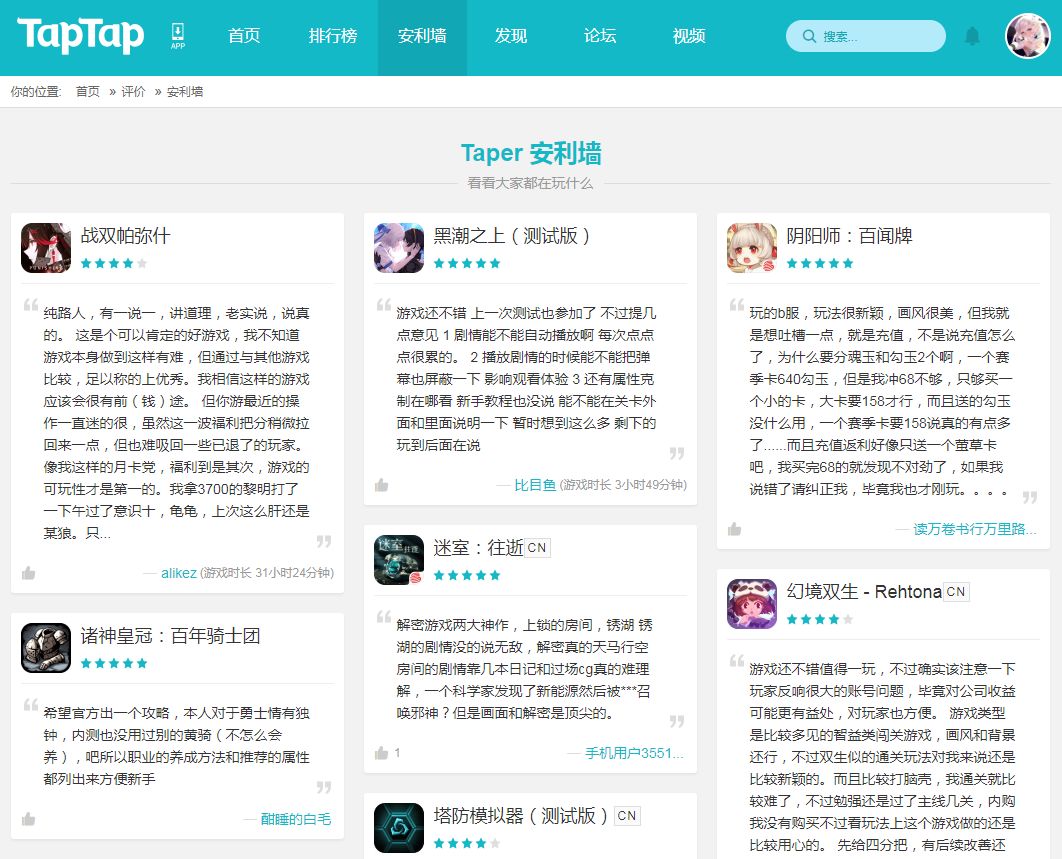Click the search magnifier icon

809,37
